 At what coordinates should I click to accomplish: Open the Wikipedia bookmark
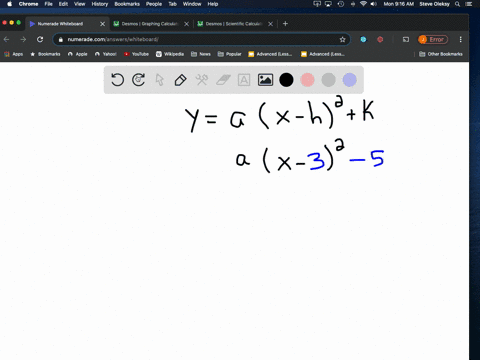170,54
